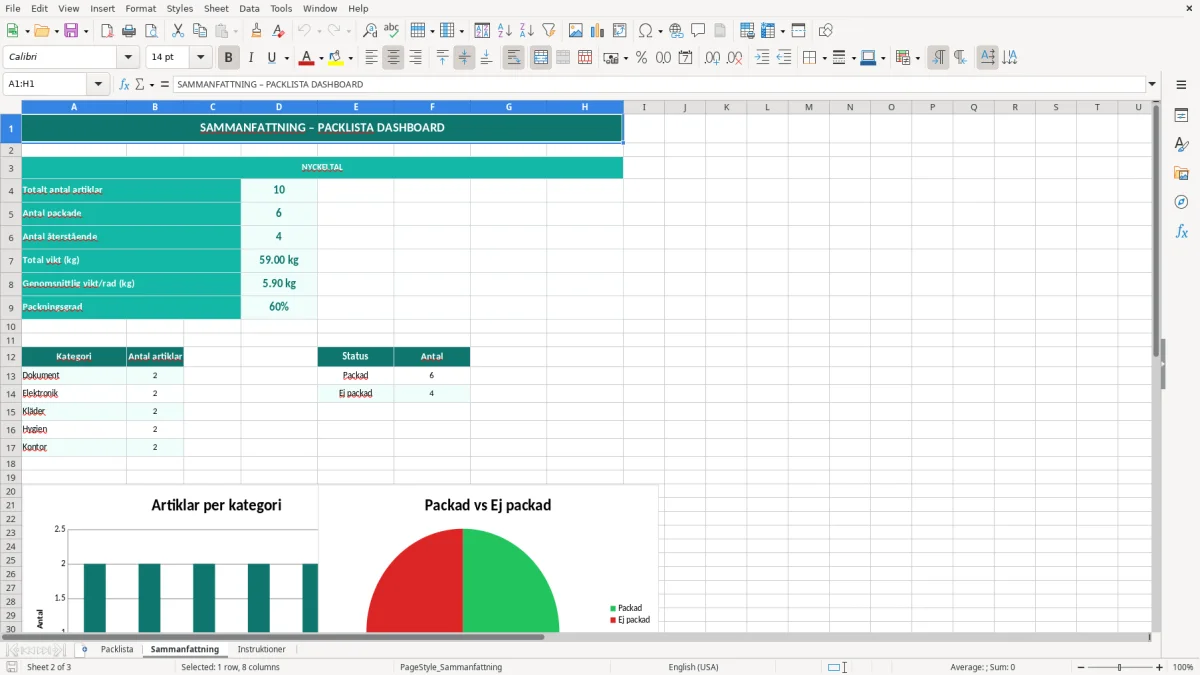Click the Merge and Center Cells icon
This screenshot has width=1200, height=675.
tap(540, 58)
